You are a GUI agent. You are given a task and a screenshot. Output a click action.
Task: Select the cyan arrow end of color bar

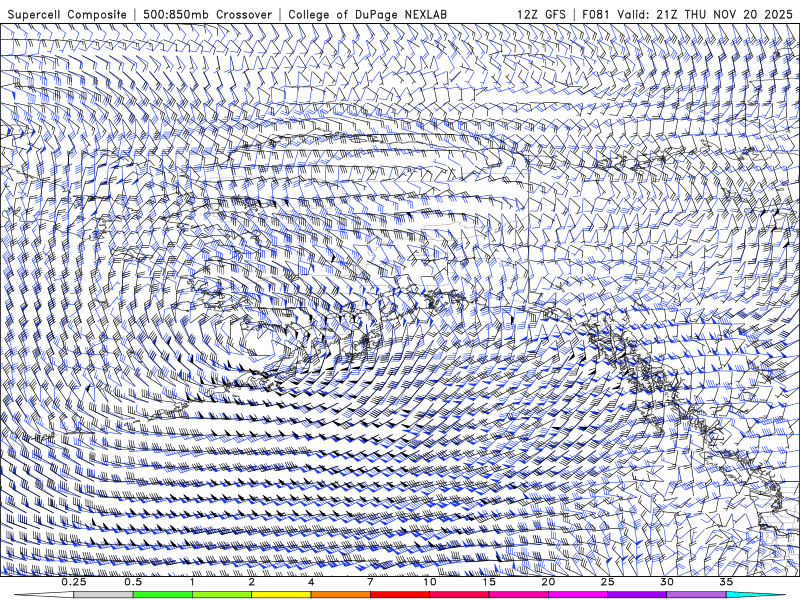(755, 595)
